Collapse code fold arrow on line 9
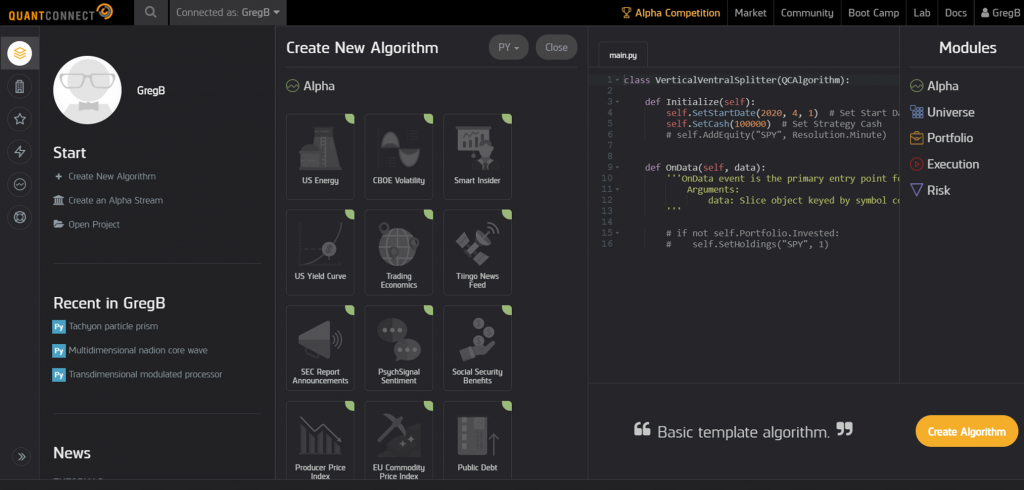The image size is (1024, 490). pyautogui.click(x=617, y=167)
